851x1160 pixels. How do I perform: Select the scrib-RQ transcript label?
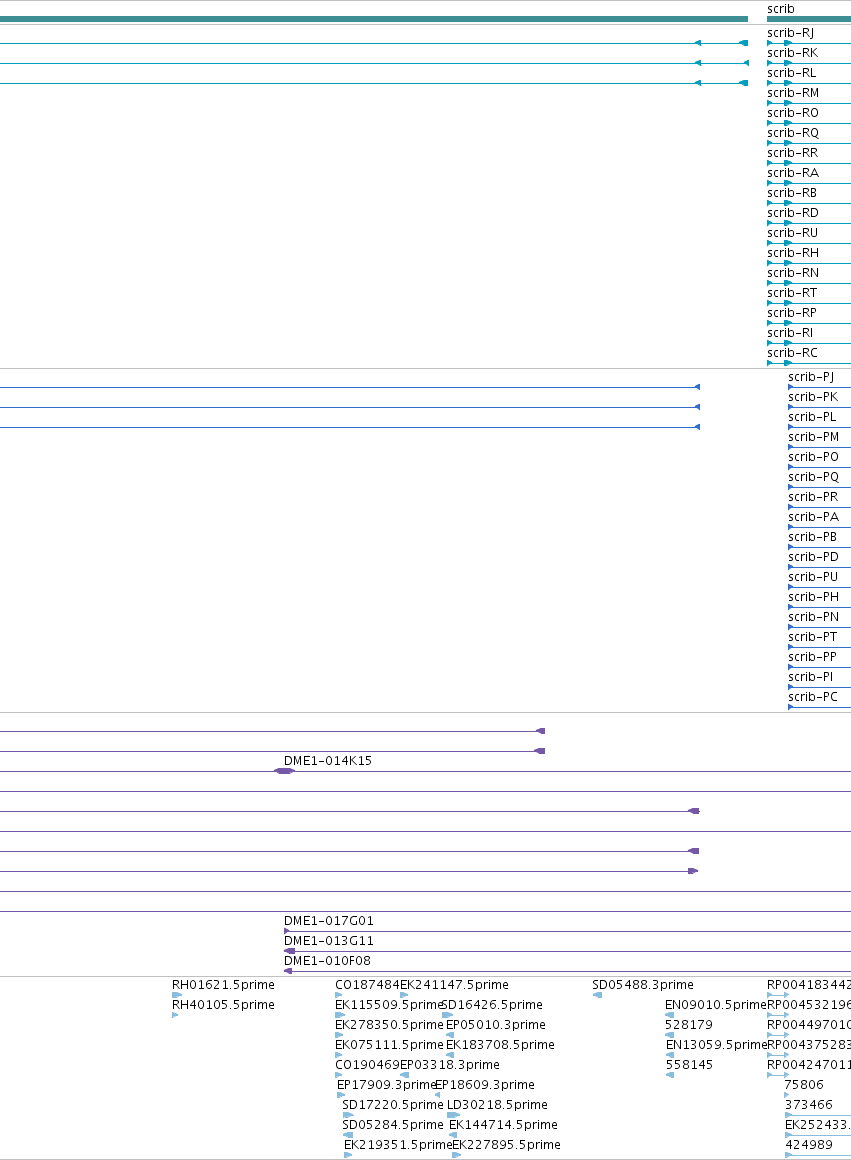click(793, 132)
